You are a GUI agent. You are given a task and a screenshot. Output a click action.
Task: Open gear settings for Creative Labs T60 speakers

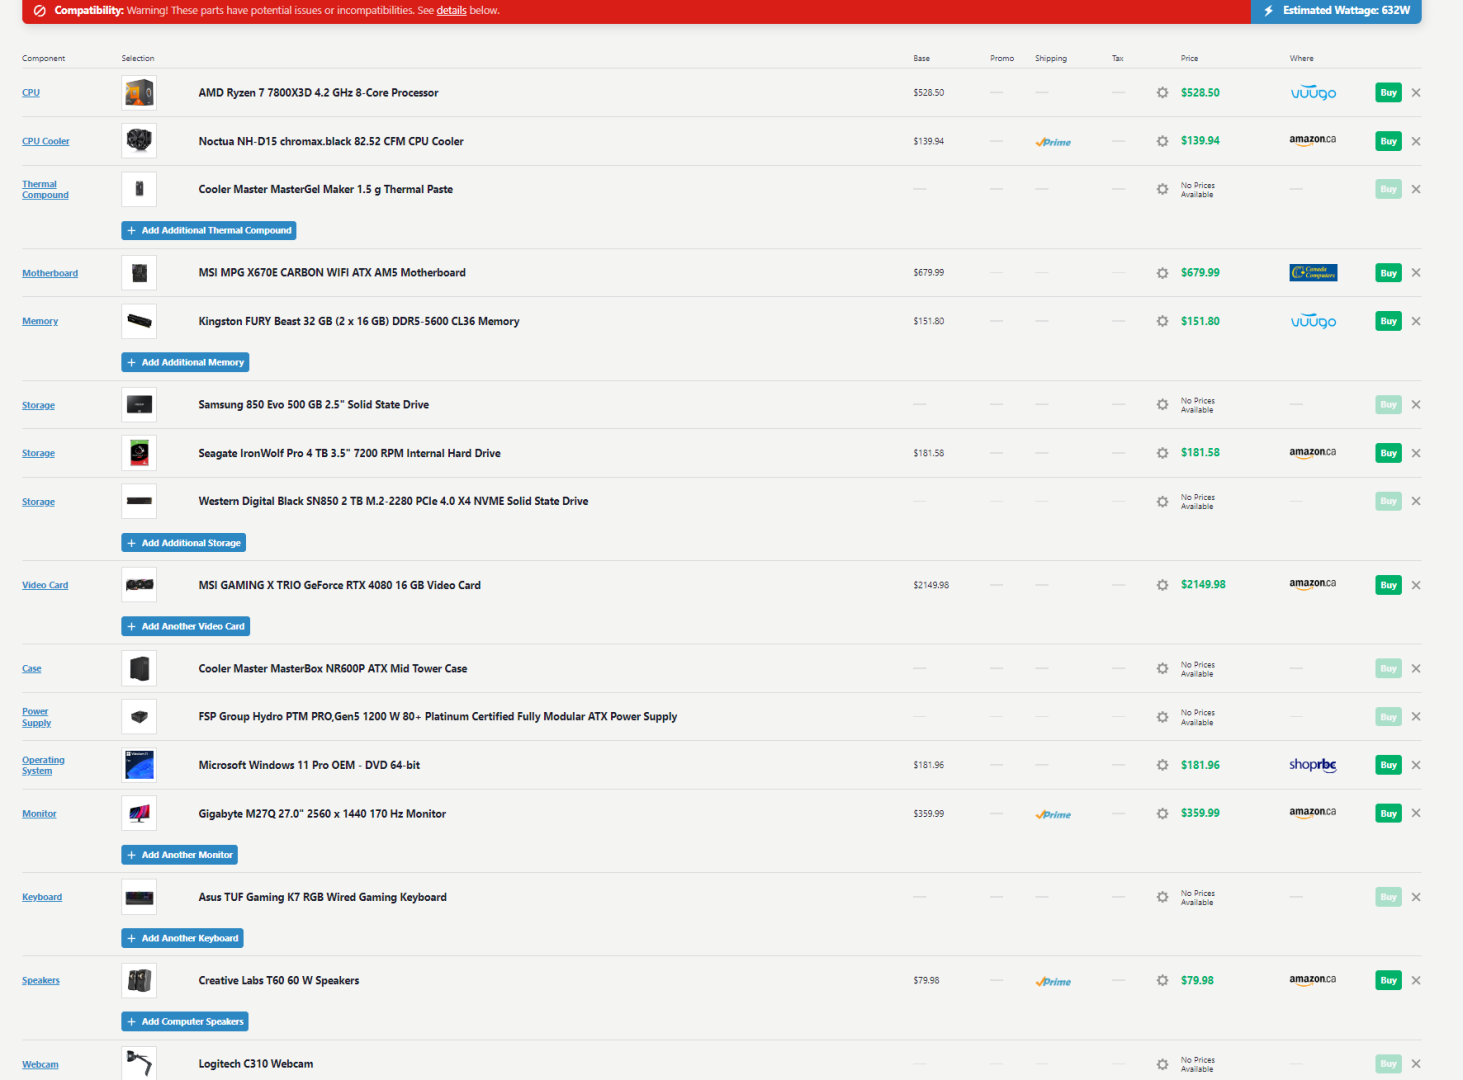(x=1162, y=981)
